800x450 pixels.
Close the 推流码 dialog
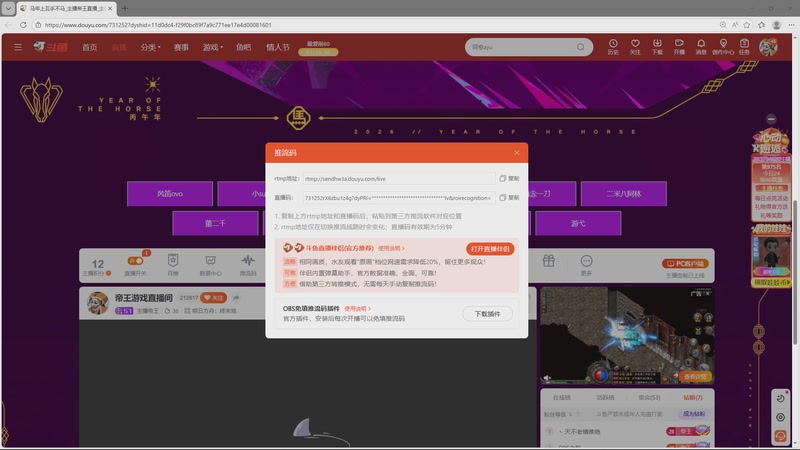pyautogui.click(x=516, y=153)
